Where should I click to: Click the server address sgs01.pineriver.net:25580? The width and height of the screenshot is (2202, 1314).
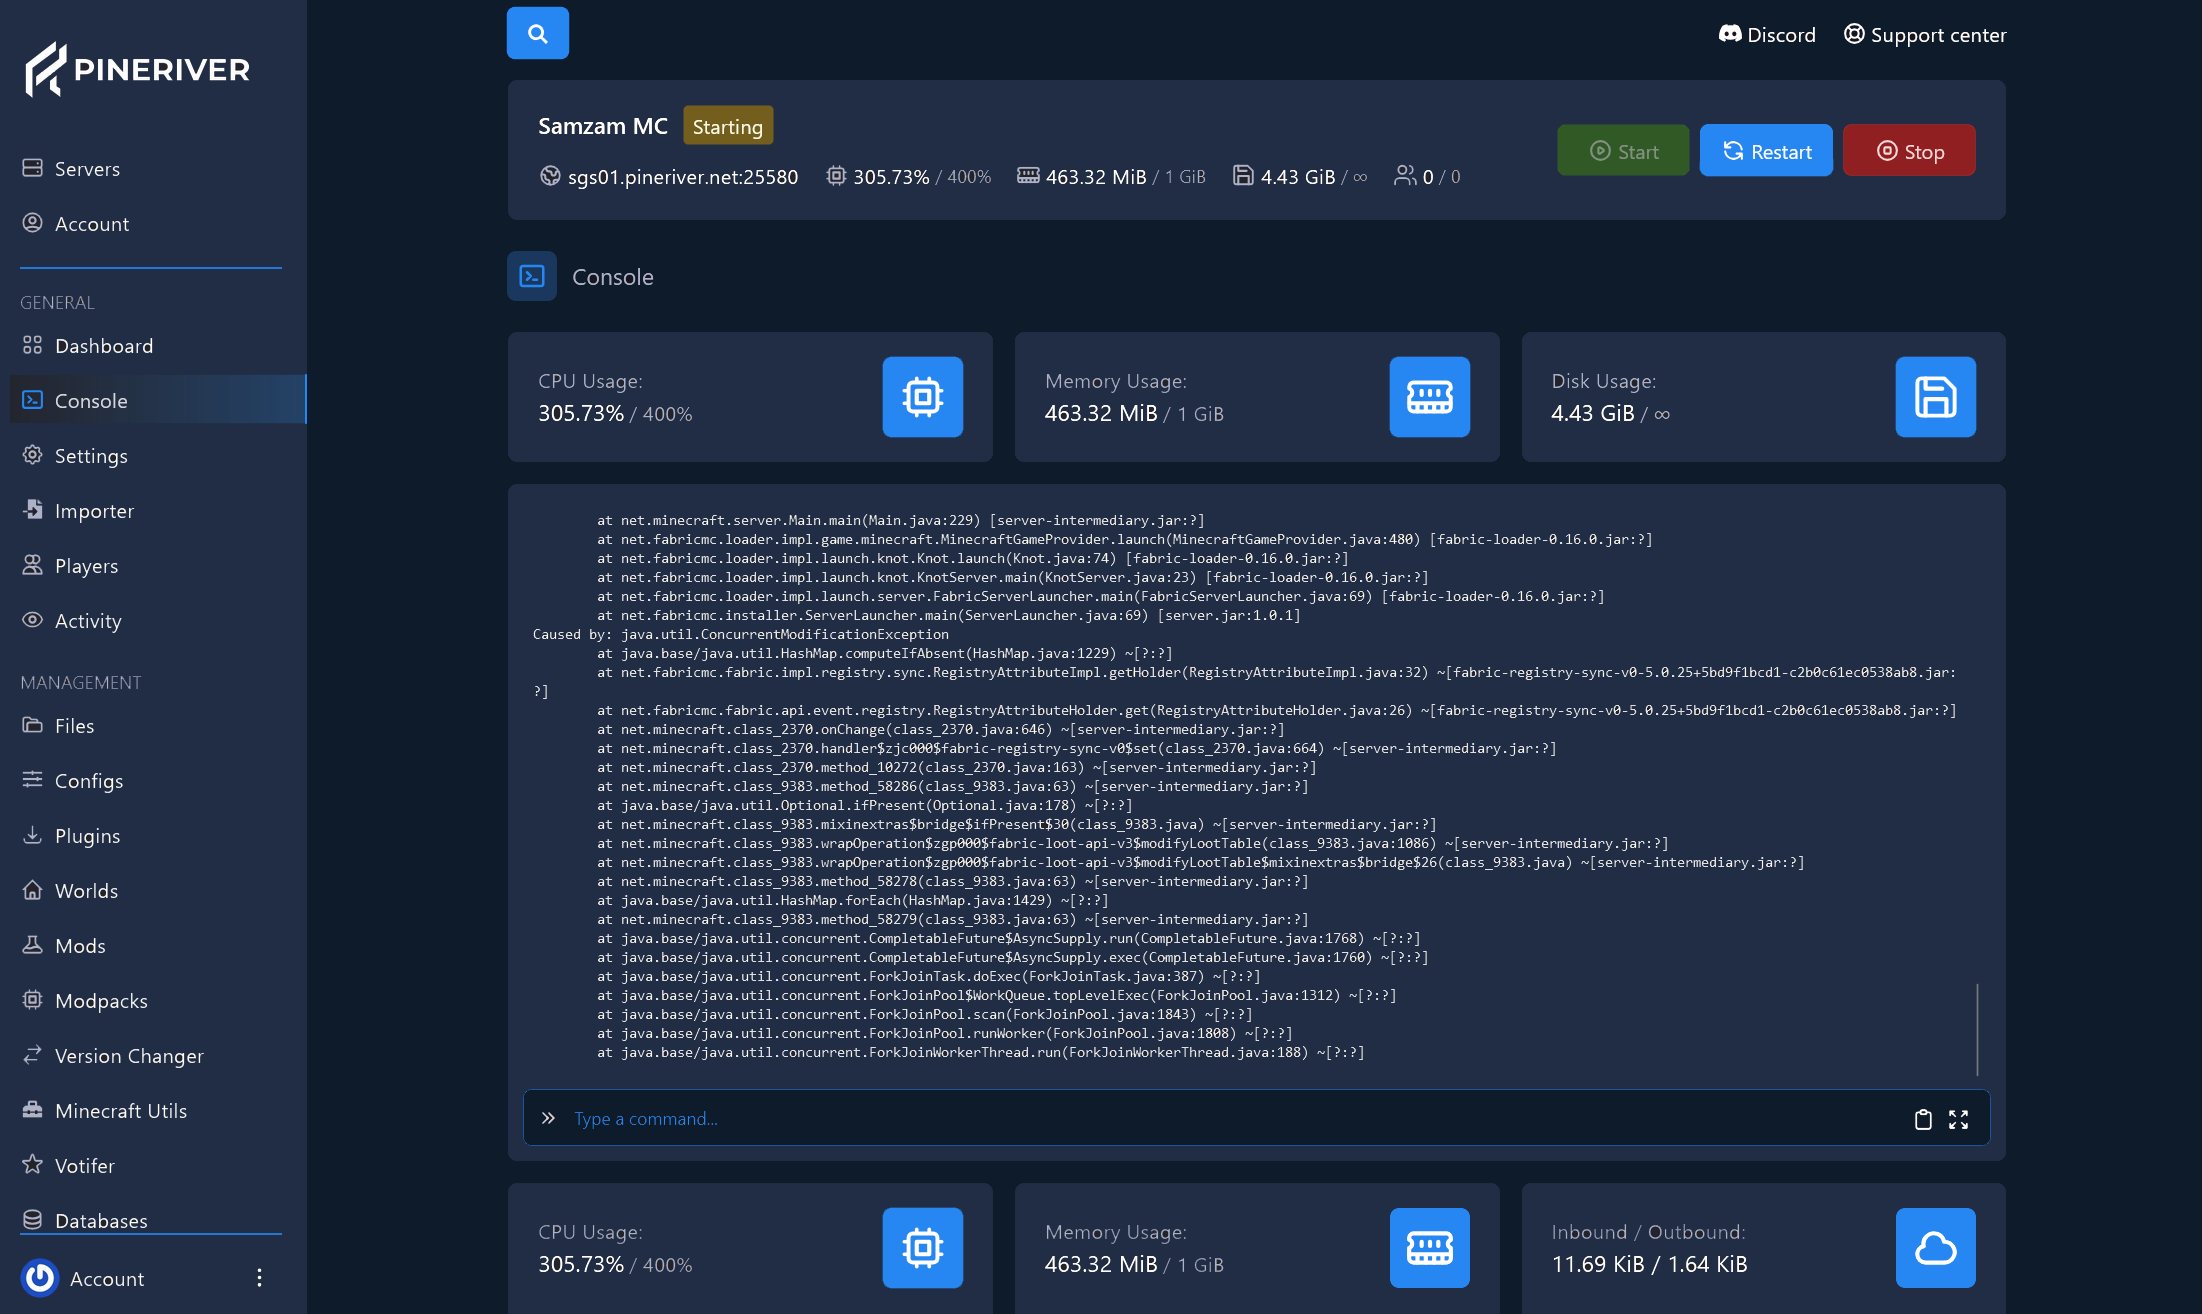683,177
